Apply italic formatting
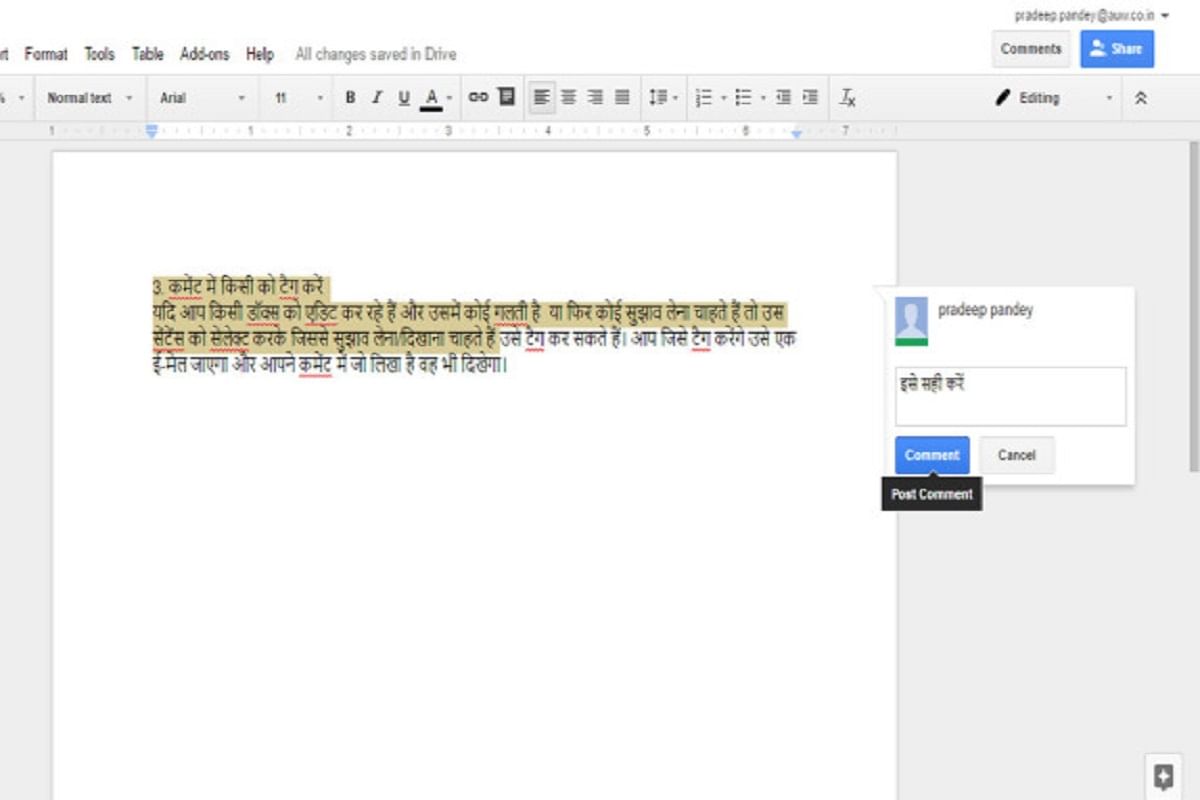The image size is (1200, 800). [376, 97]
